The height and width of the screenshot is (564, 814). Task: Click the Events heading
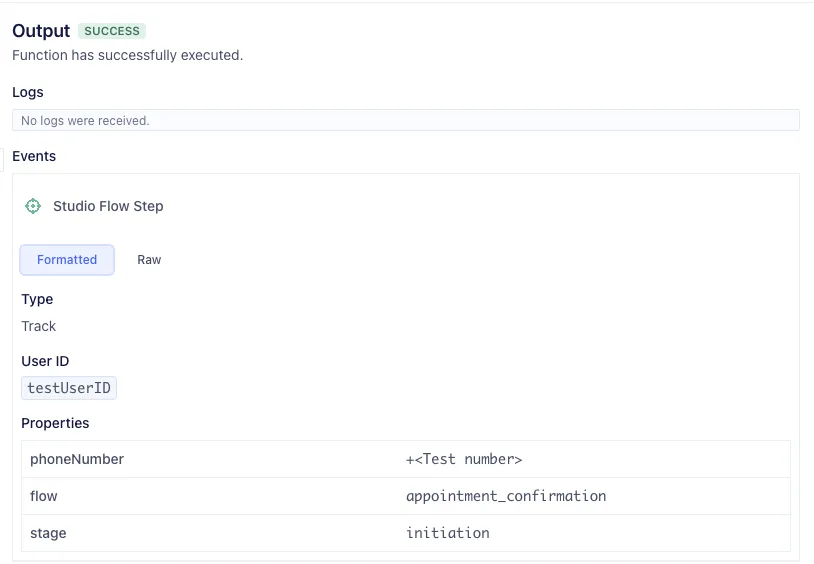point(34,156)
